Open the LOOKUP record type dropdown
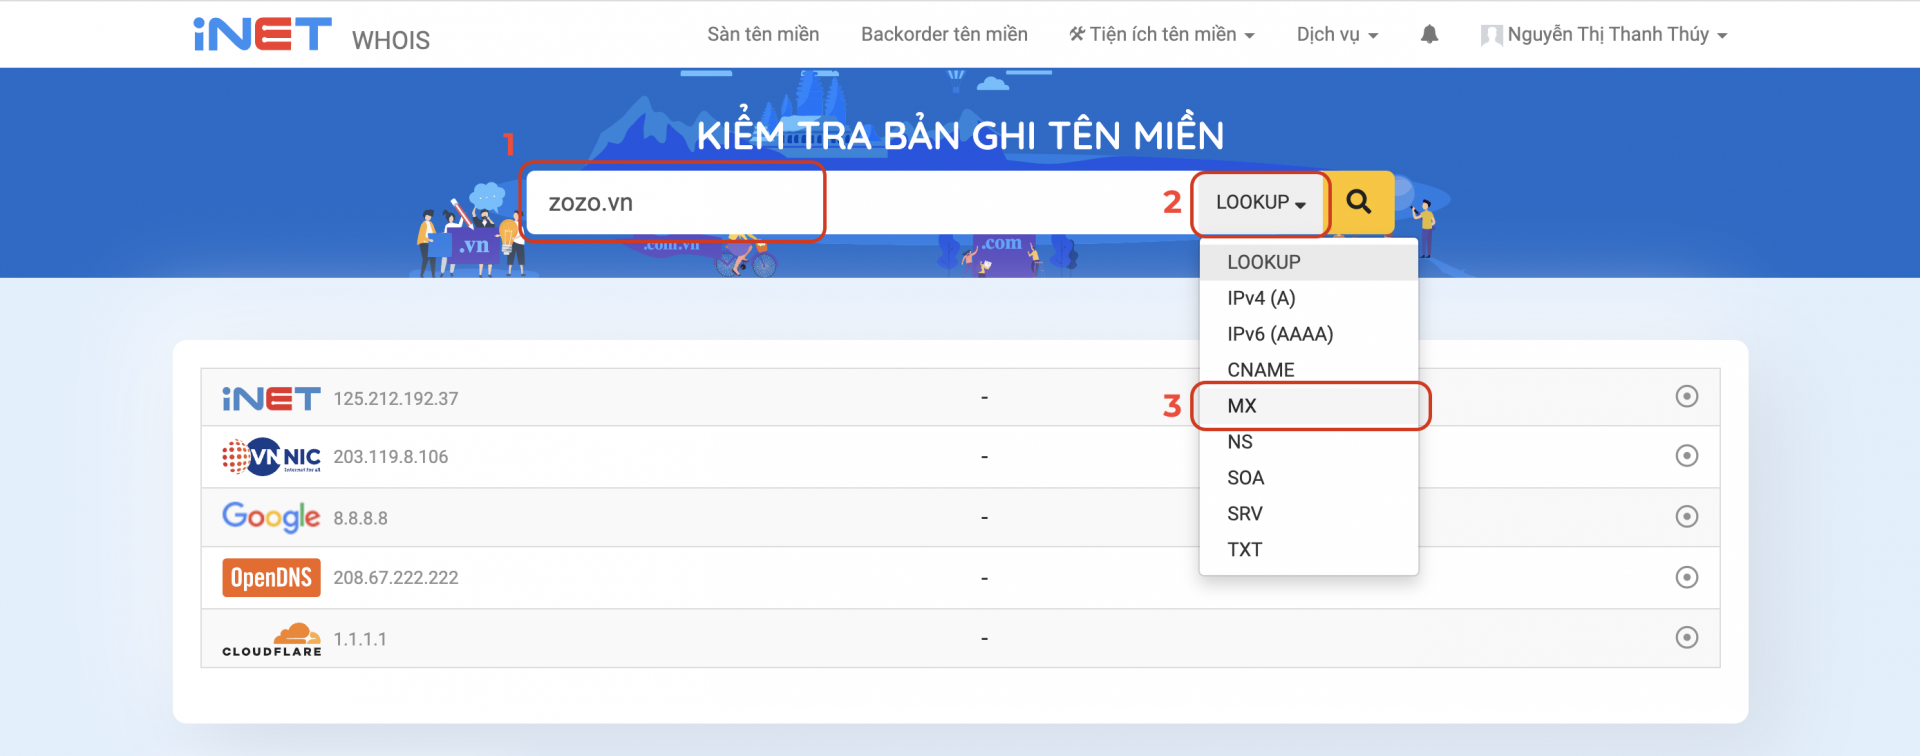This screenshot has height=756, width=1920. pos(1261,202)
